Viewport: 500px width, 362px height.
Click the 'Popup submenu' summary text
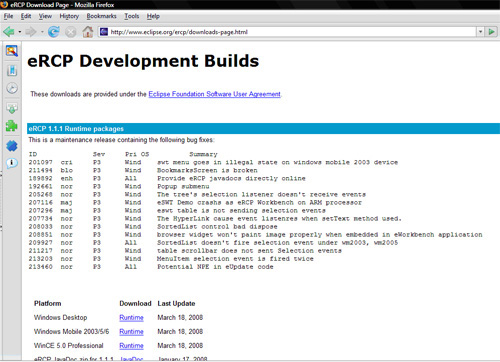click(x=183, y=186)
